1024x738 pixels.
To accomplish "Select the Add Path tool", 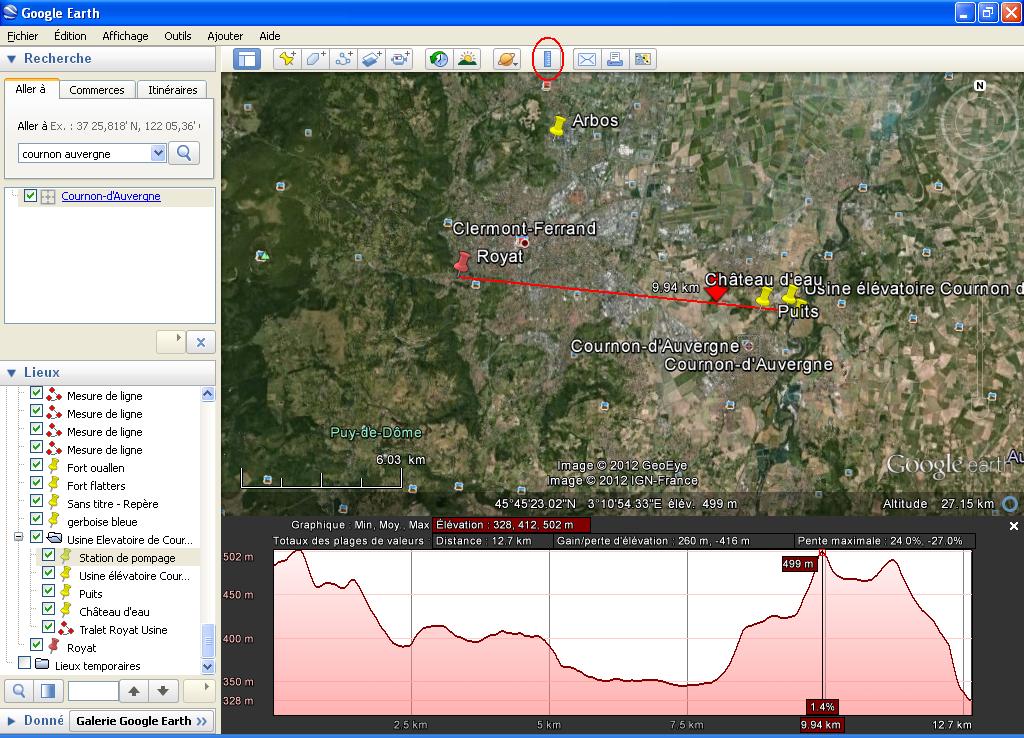I will [344, 59].
